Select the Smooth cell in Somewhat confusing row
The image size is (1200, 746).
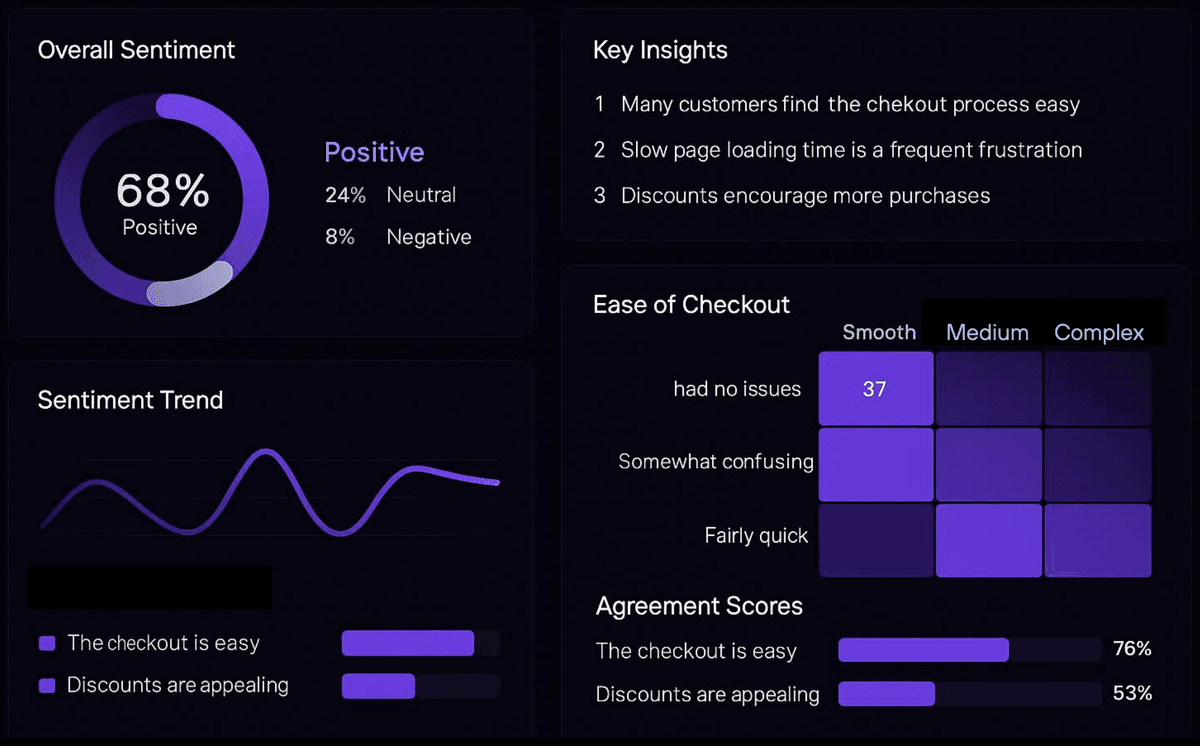point(875,462)
